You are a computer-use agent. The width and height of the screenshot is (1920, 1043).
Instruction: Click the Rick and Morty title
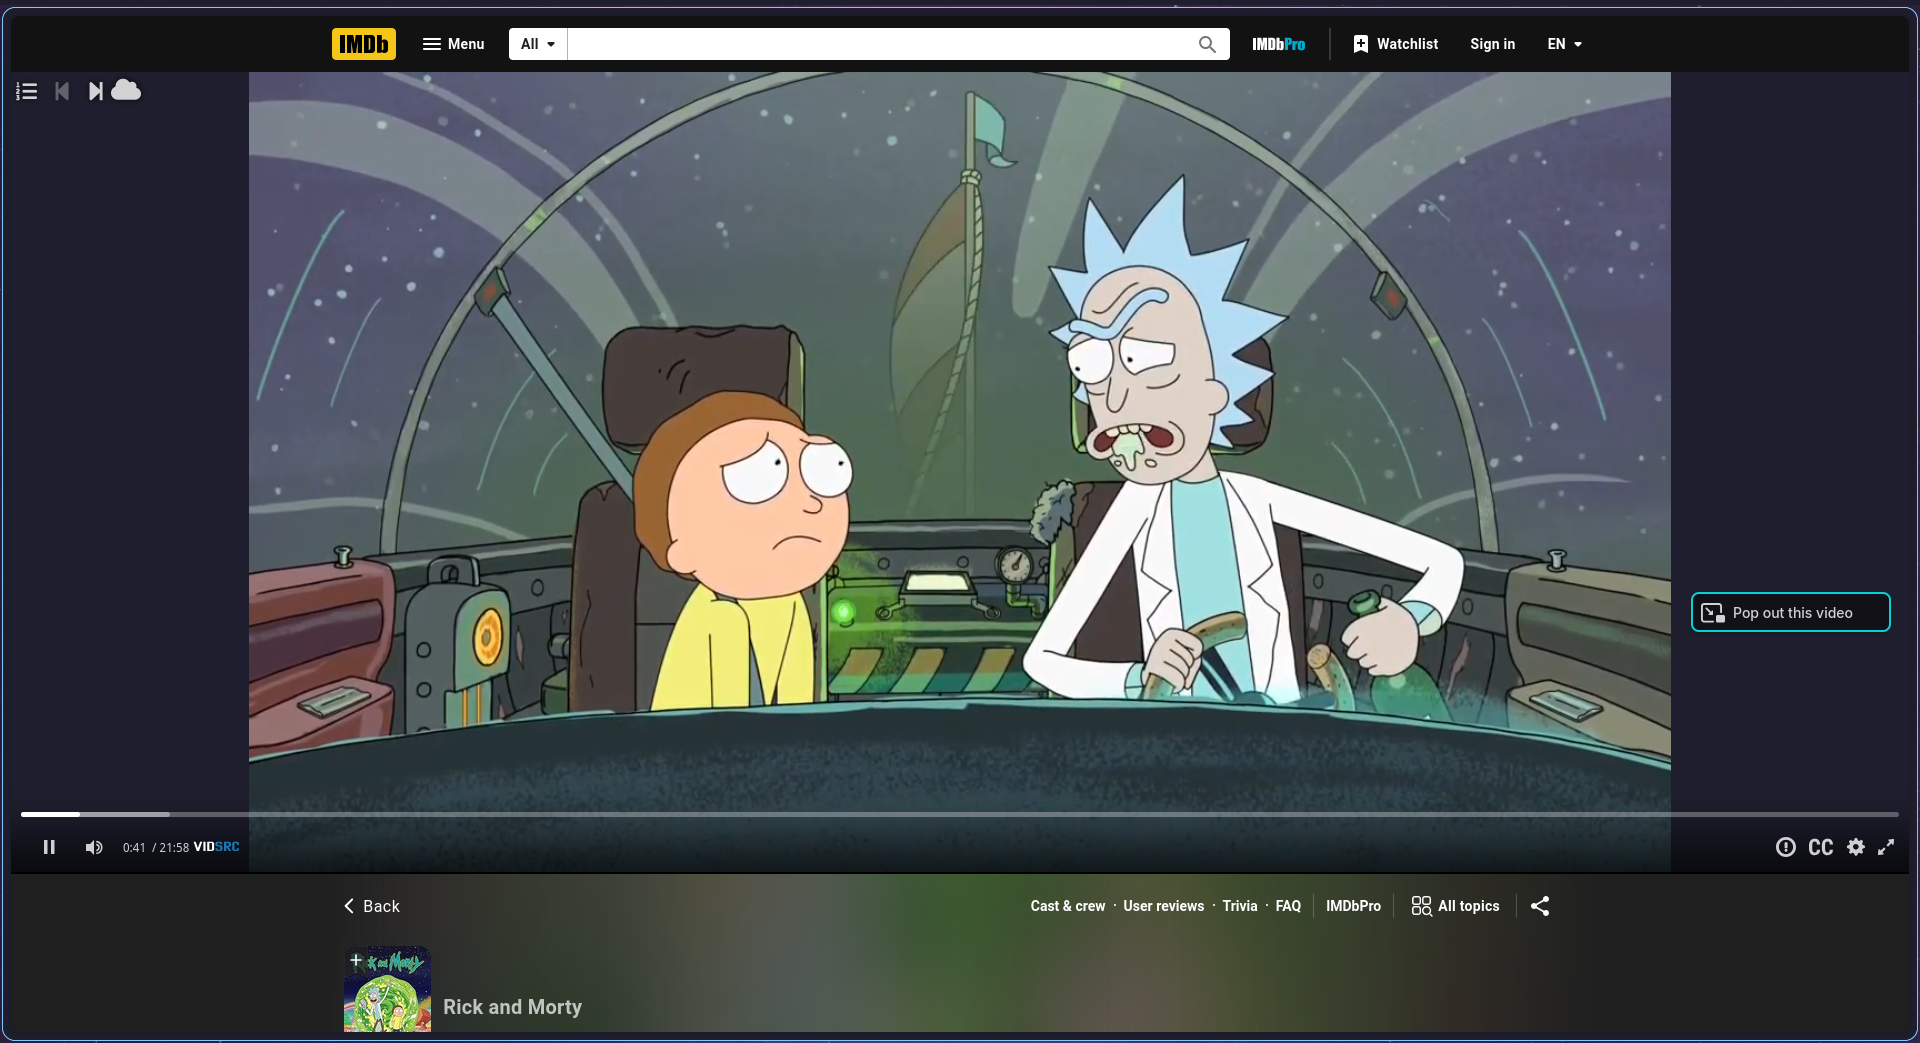[512, 1007]
